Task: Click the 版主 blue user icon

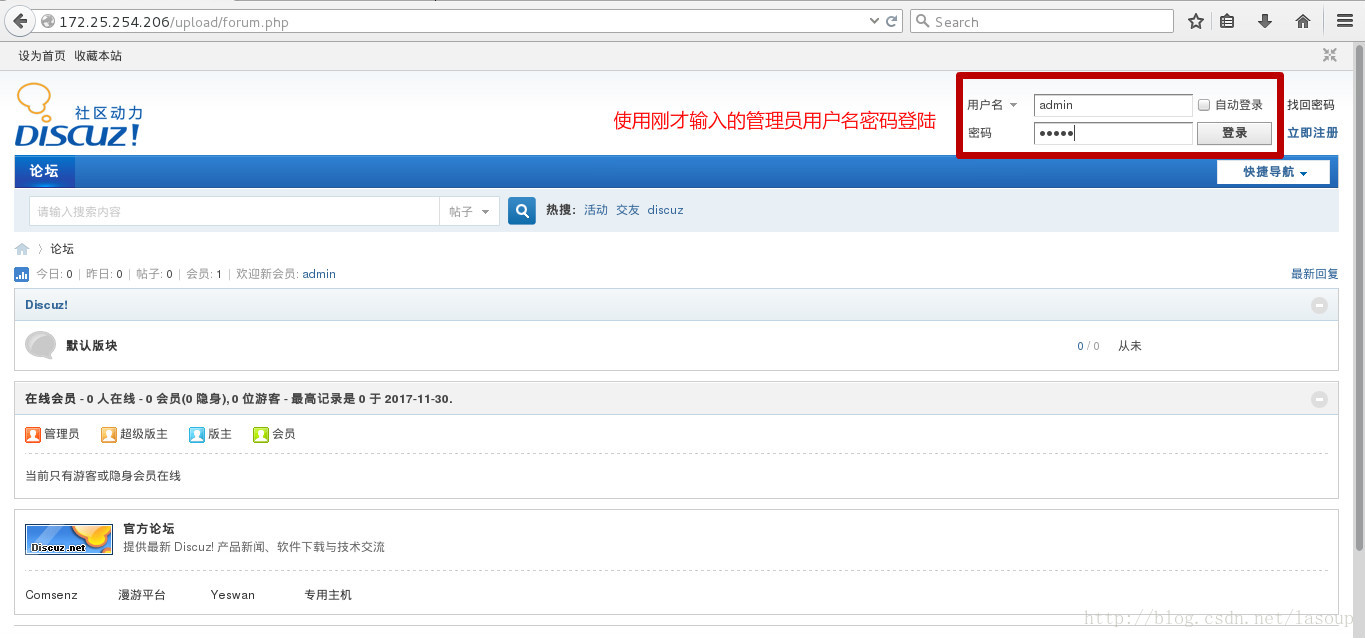Action: click(x=197, y=435)
